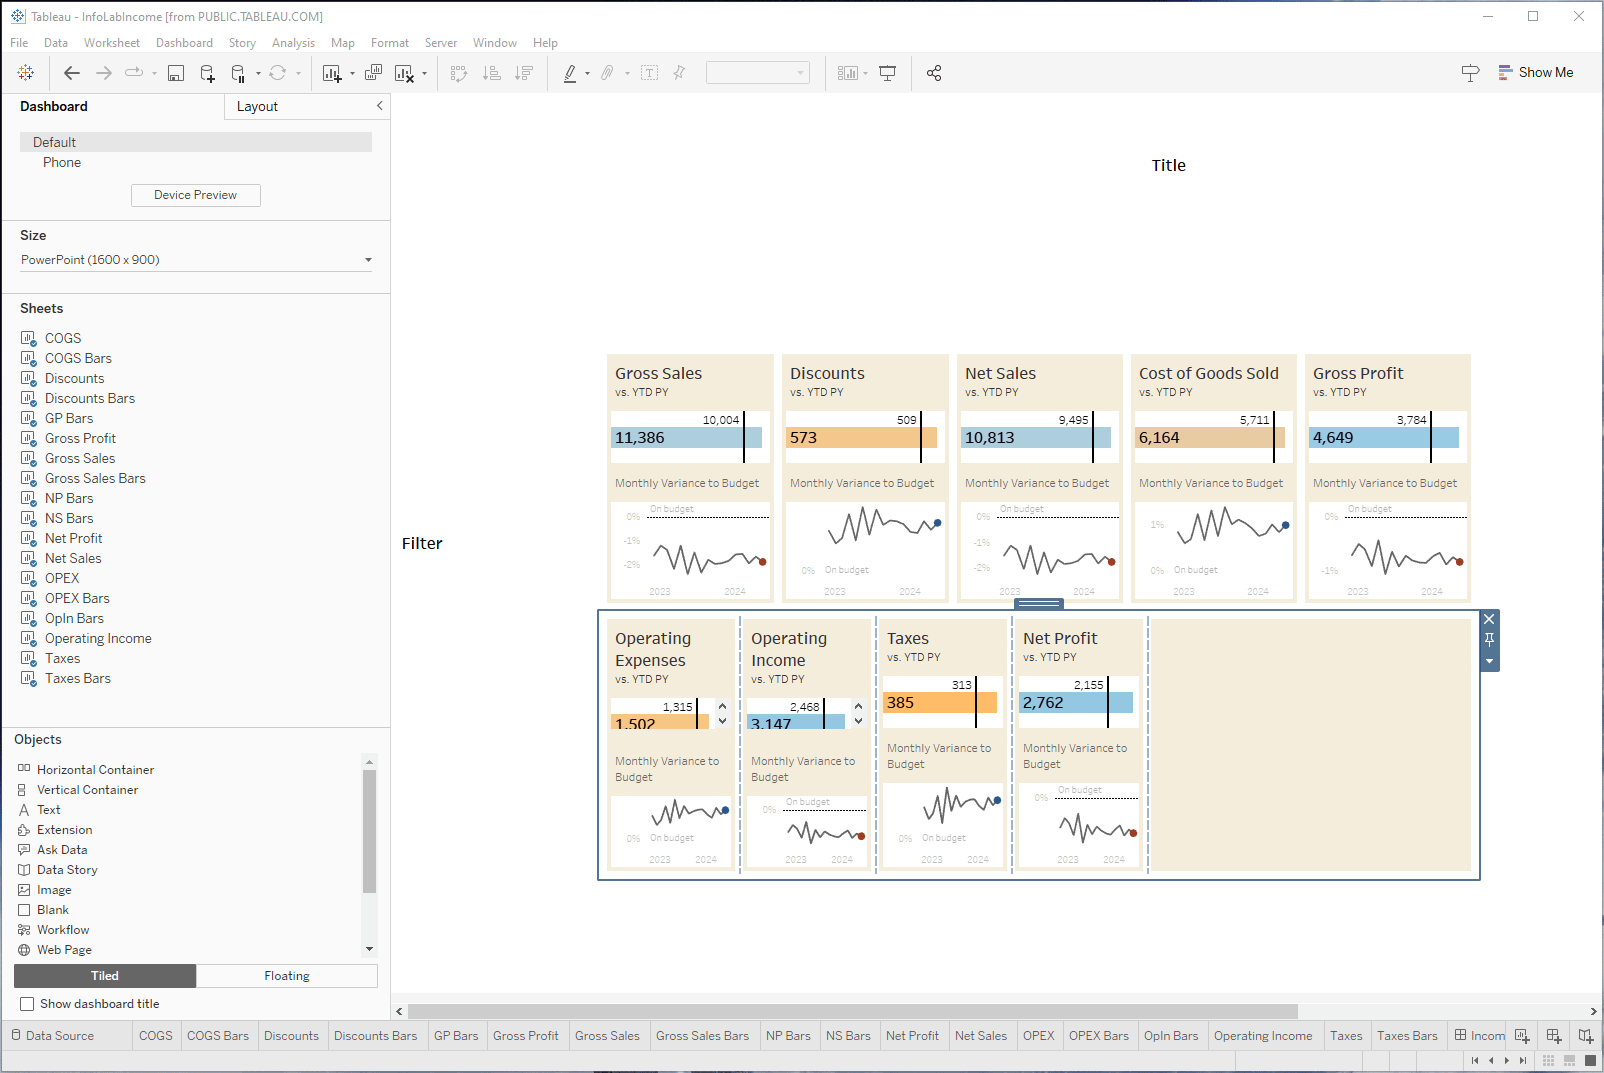Remove the selected container with its X icon

1489,620
